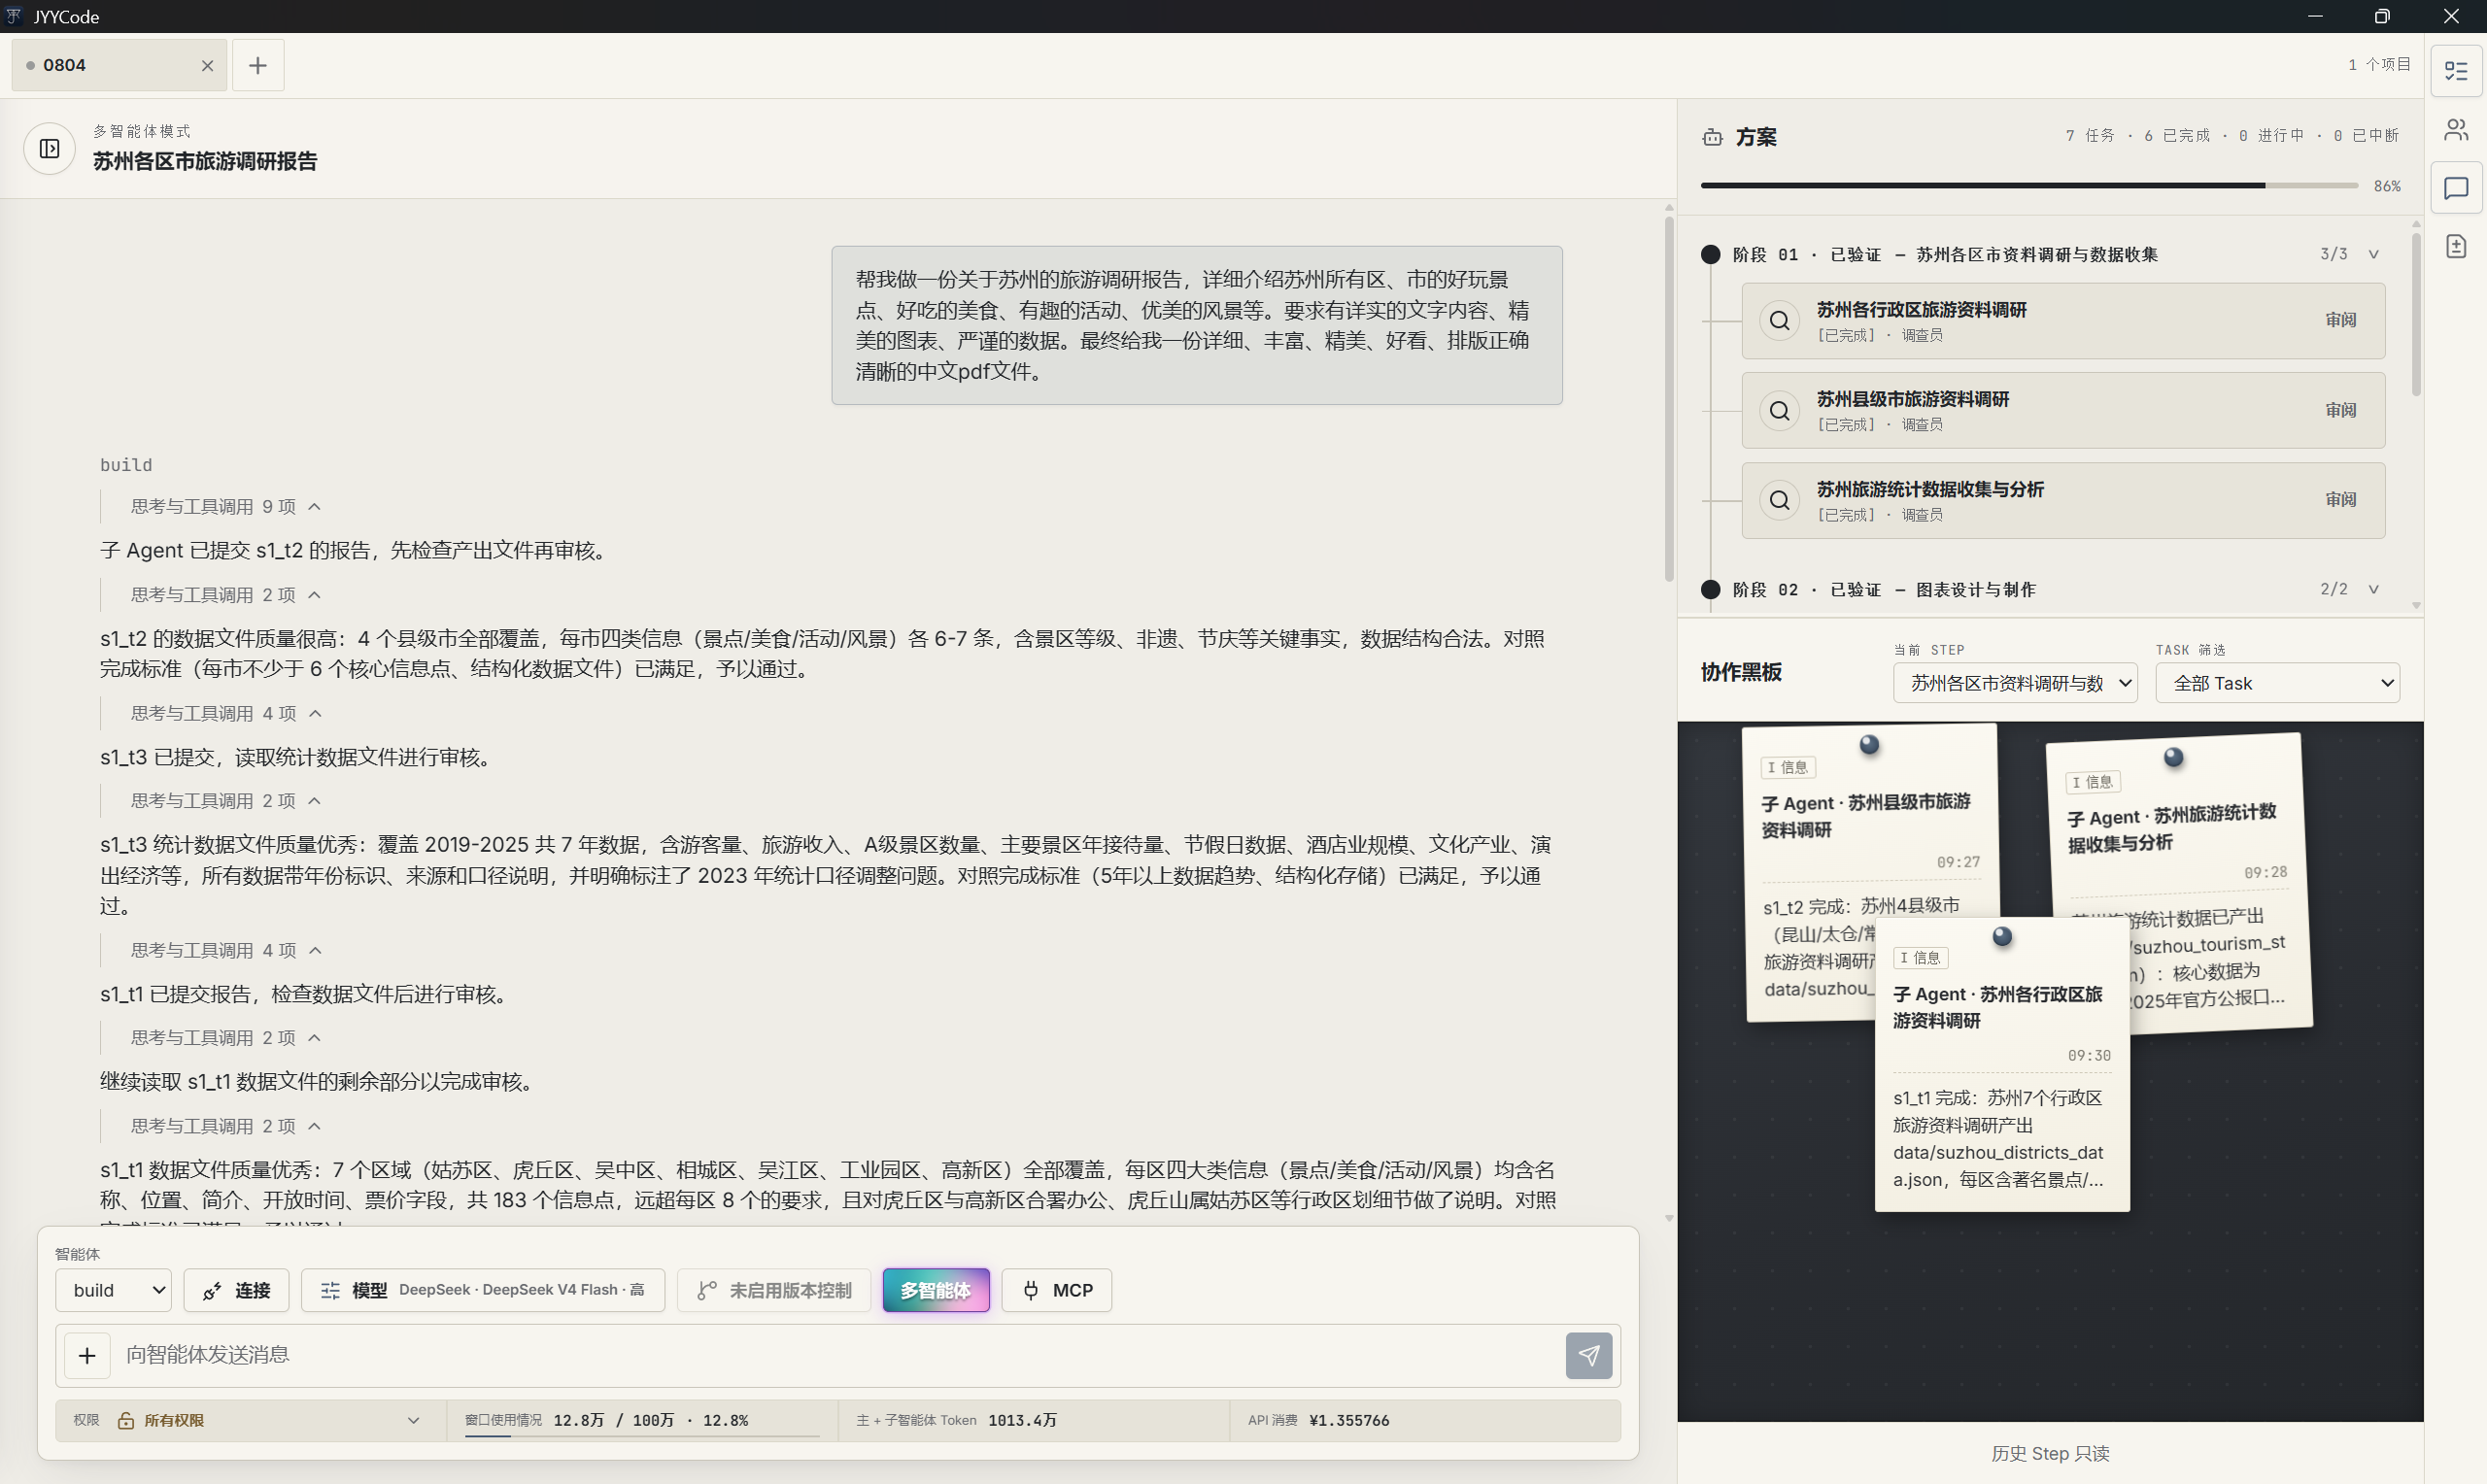Click the 连接 button

tap(236, 1290)
